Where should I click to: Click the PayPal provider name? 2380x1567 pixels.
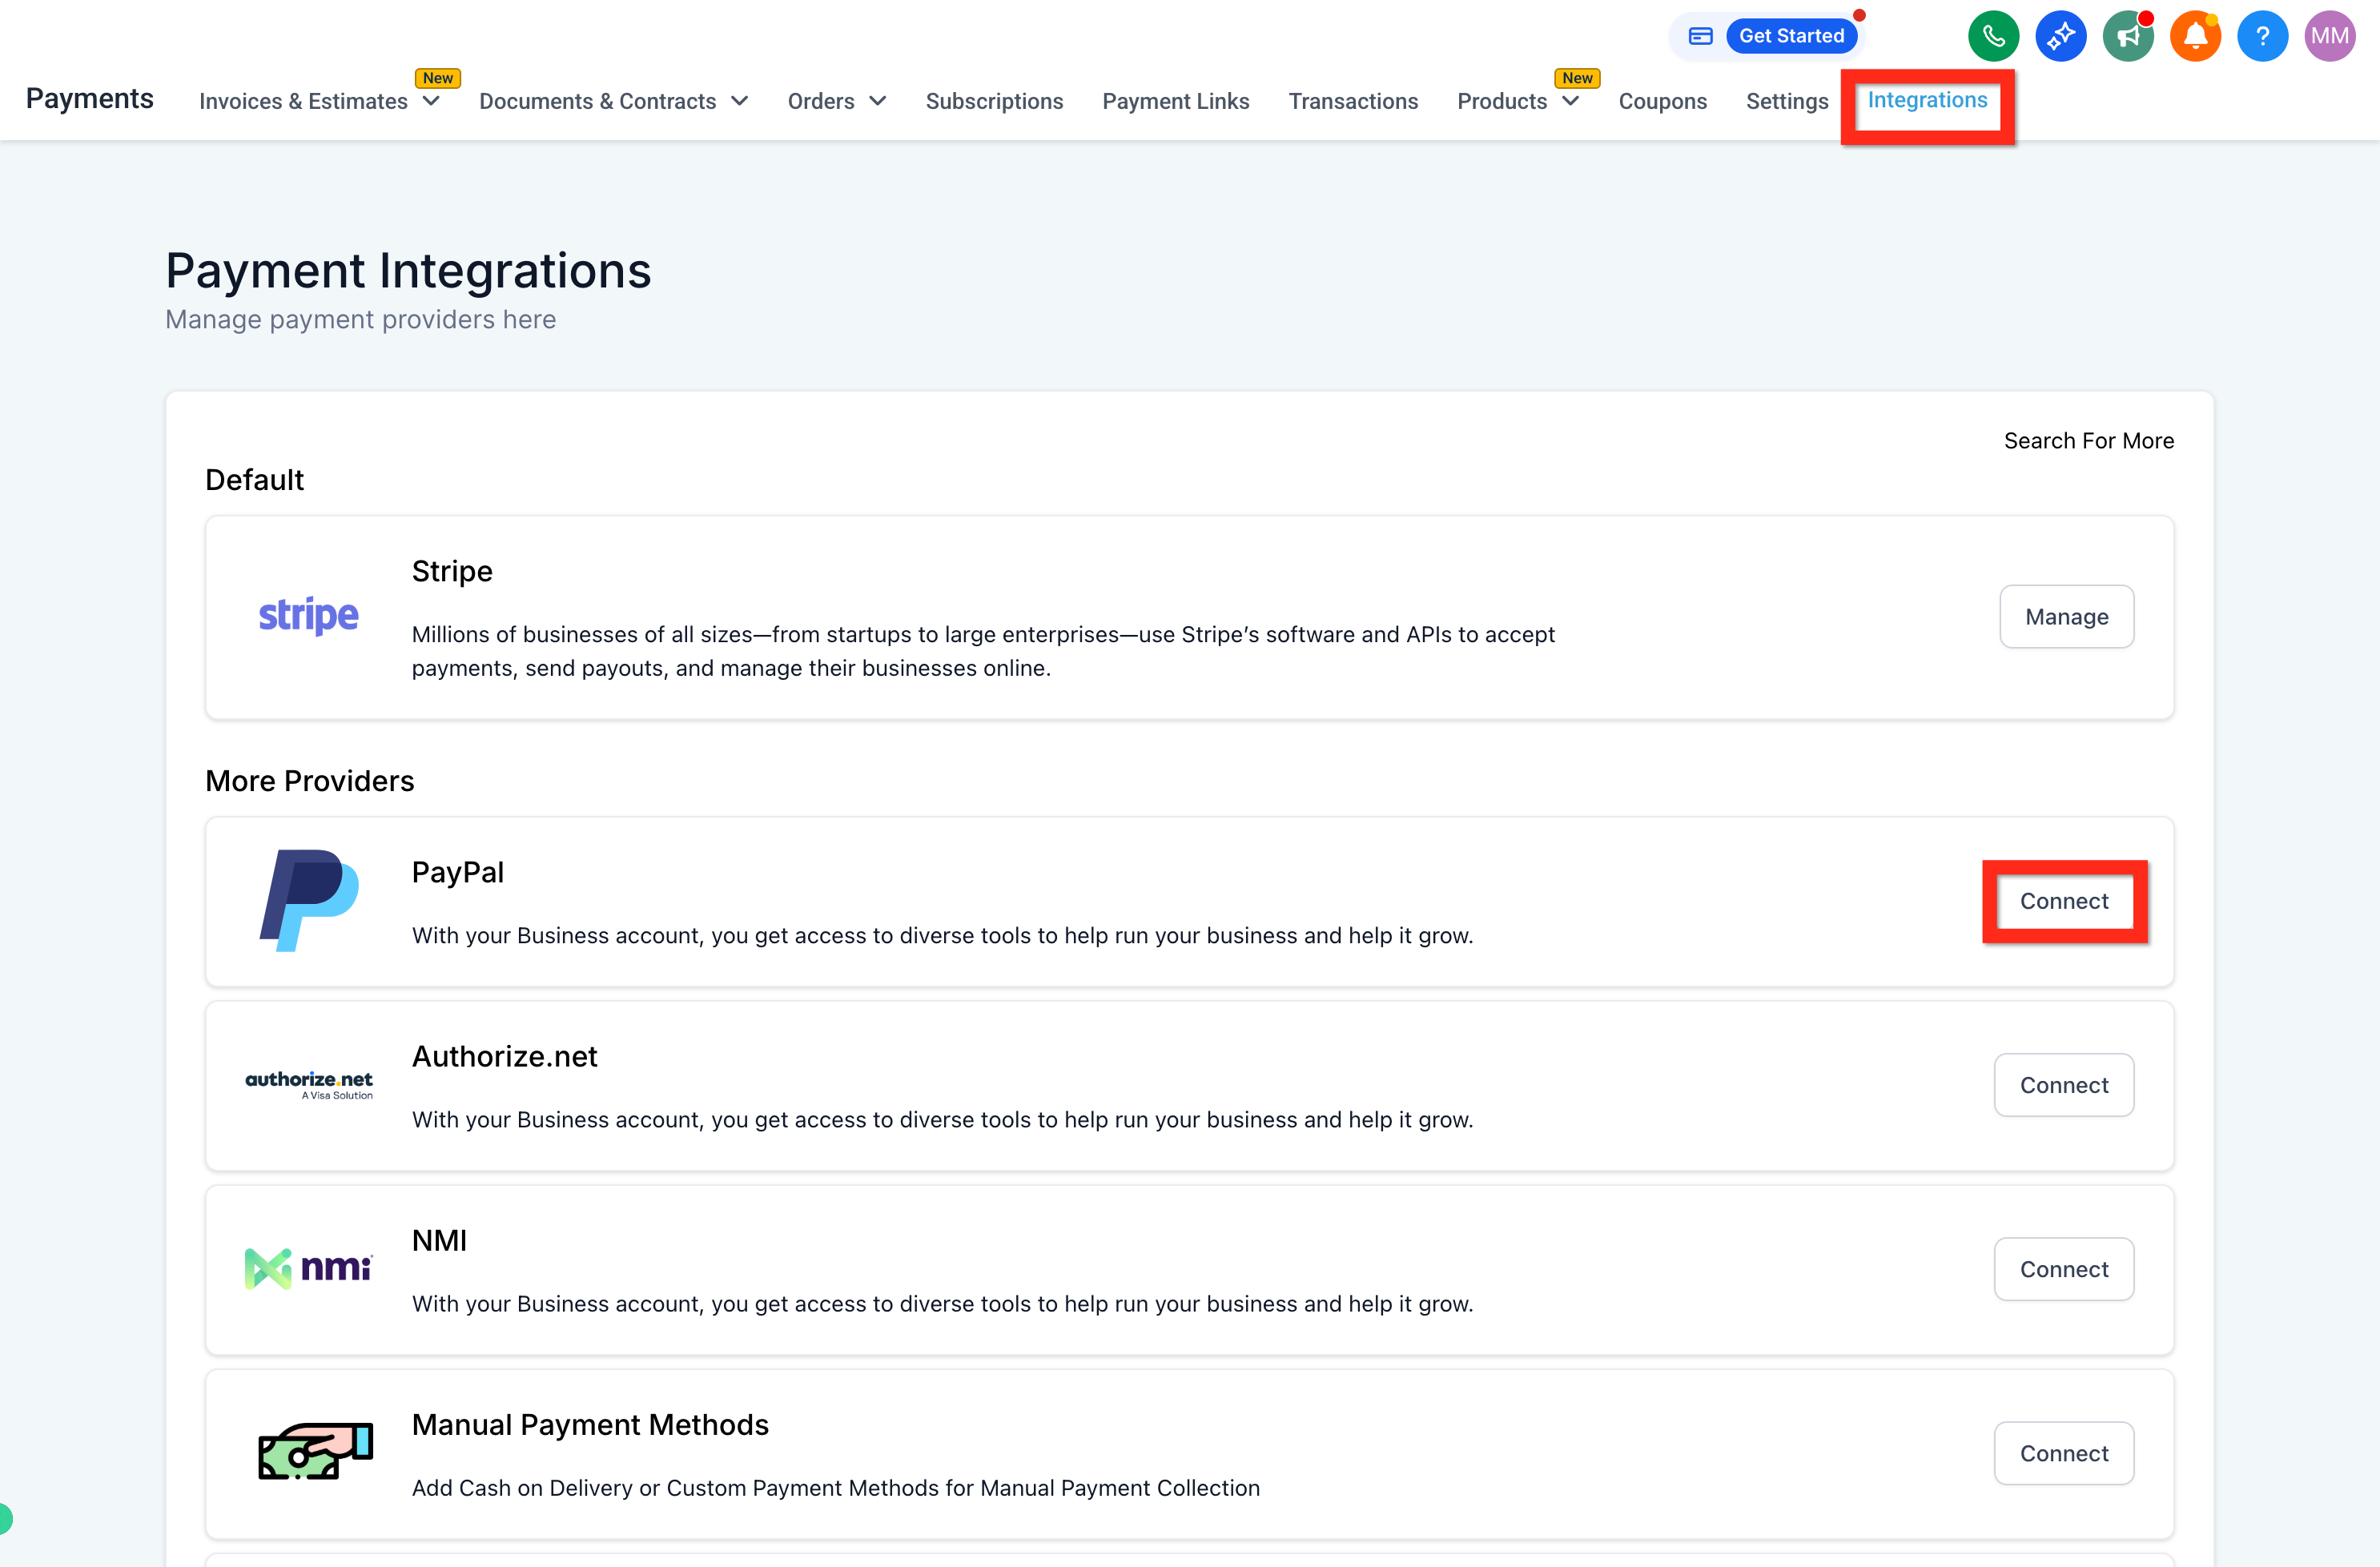[458, 872]
